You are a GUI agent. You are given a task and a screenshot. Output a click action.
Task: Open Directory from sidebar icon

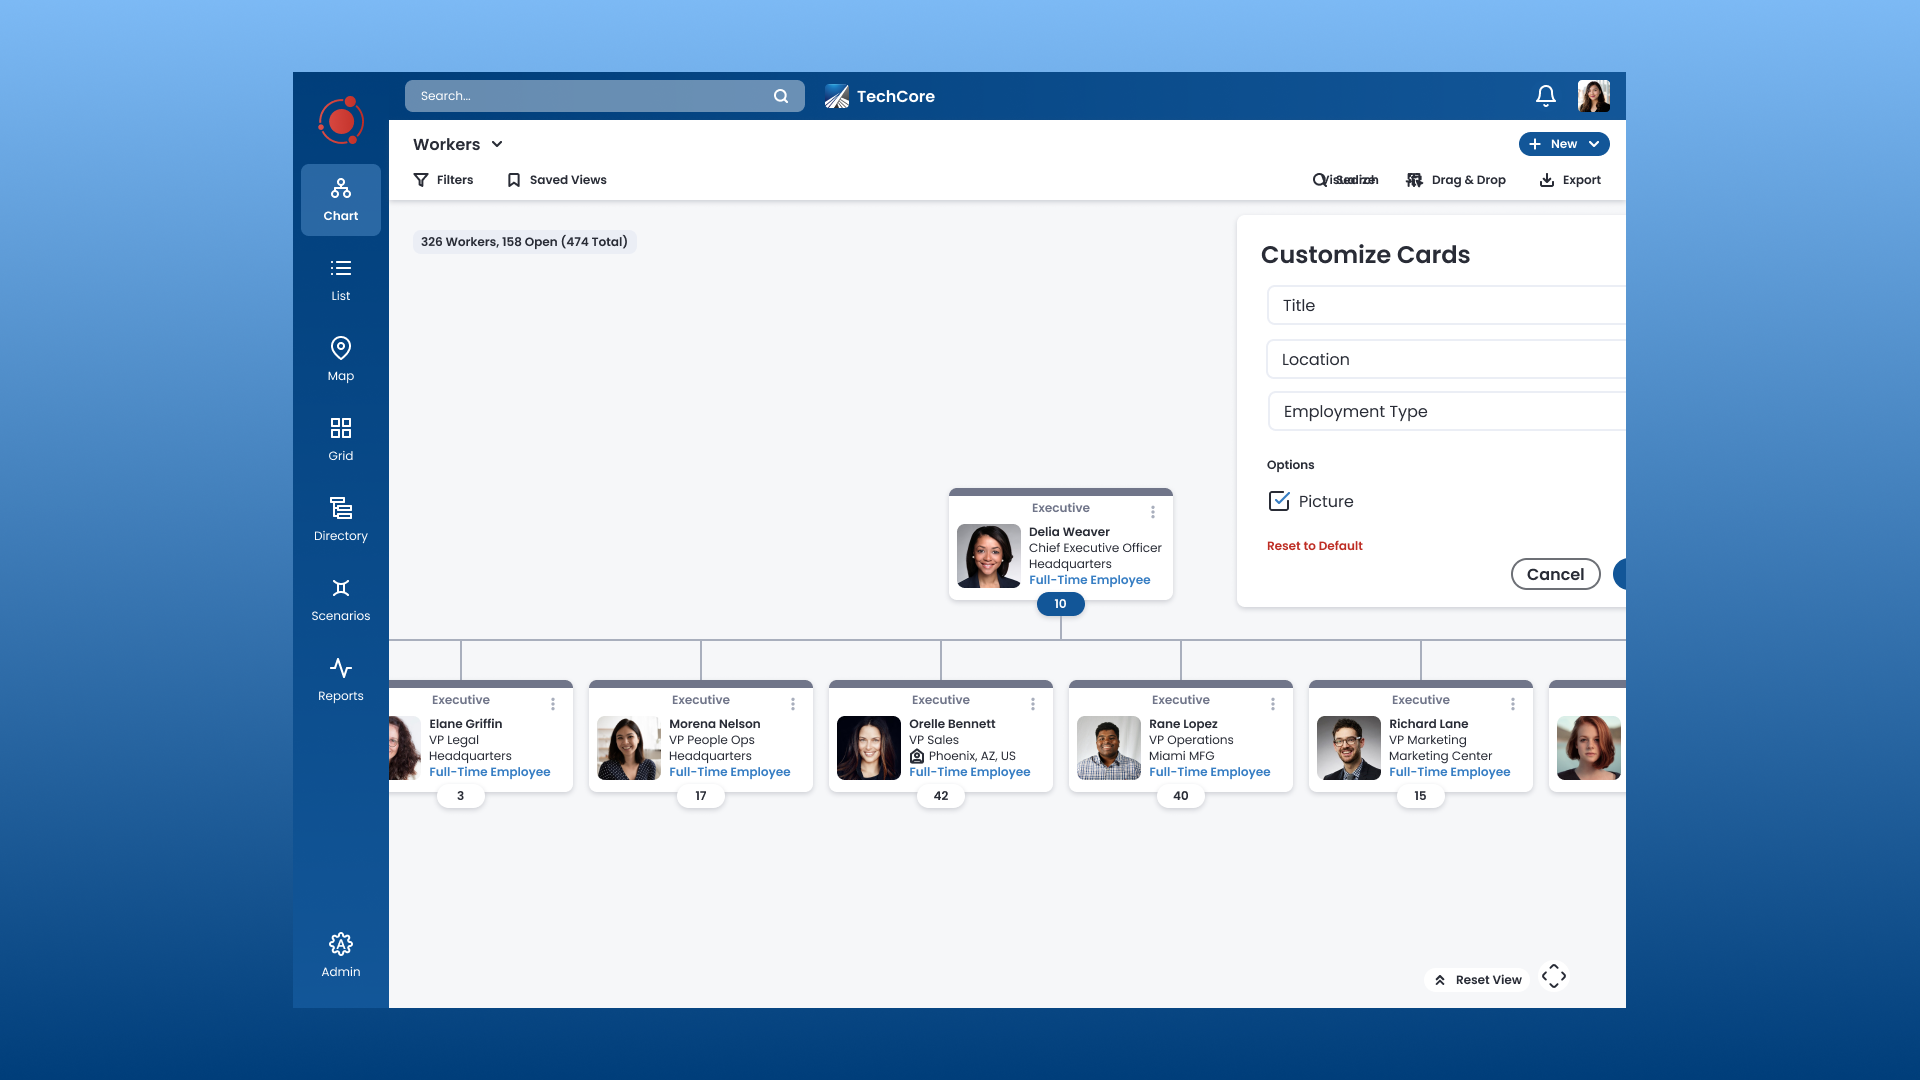pyautogui.click(x=340, y=517)
